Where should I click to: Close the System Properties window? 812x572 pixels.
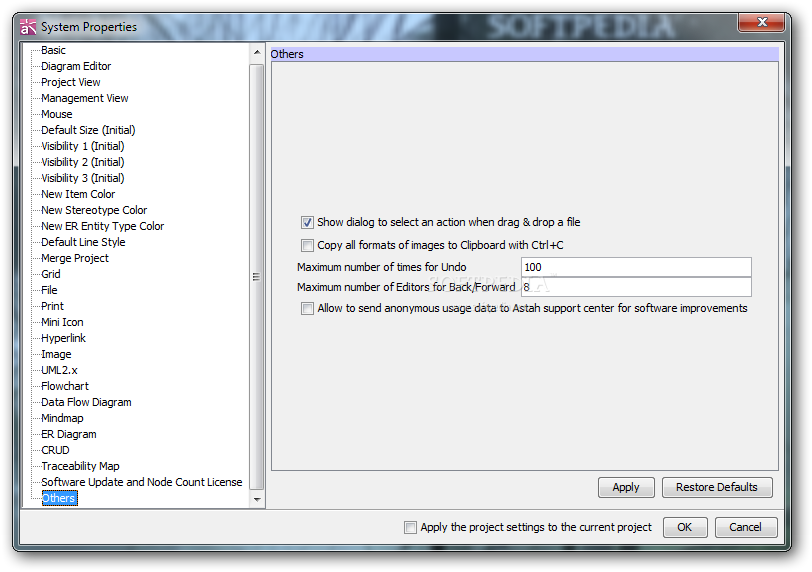[762, 22]
